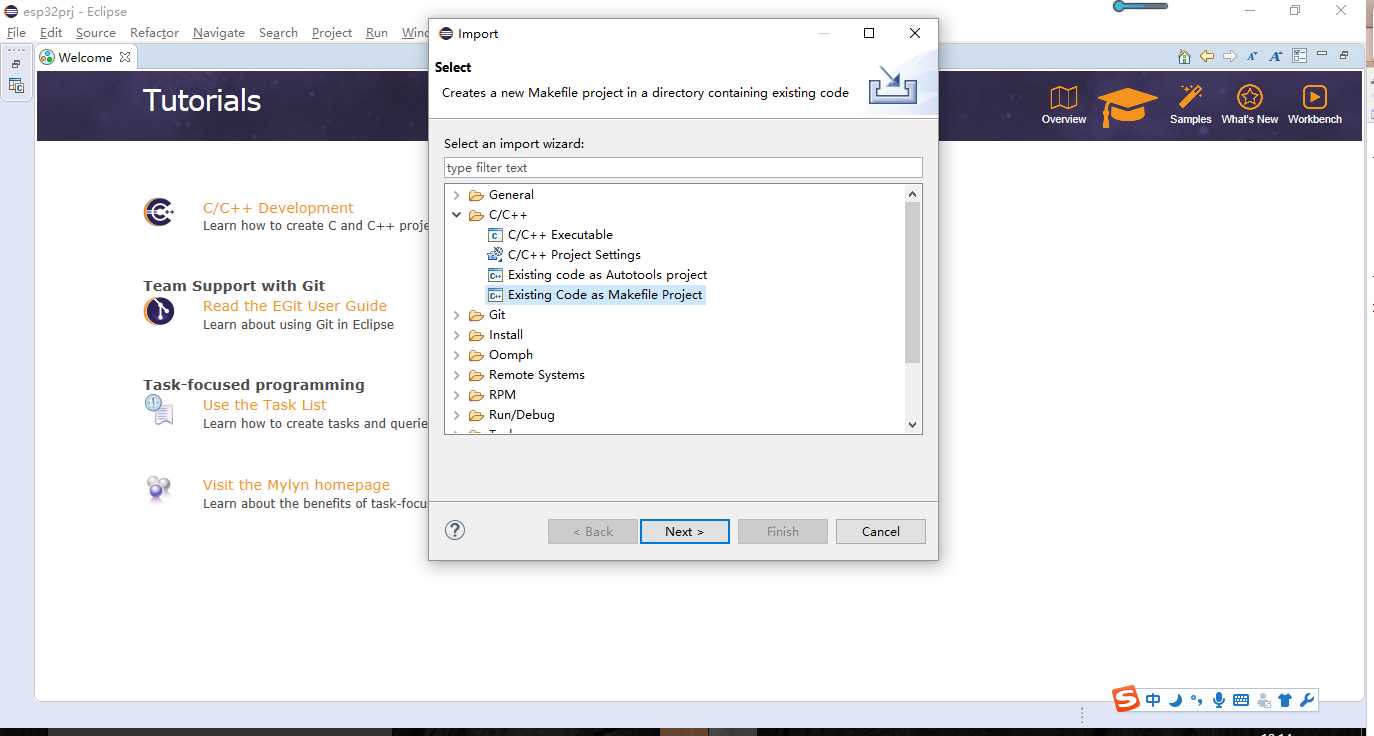
Task: Restore the Welcome view
Action: pos(1344,56)
